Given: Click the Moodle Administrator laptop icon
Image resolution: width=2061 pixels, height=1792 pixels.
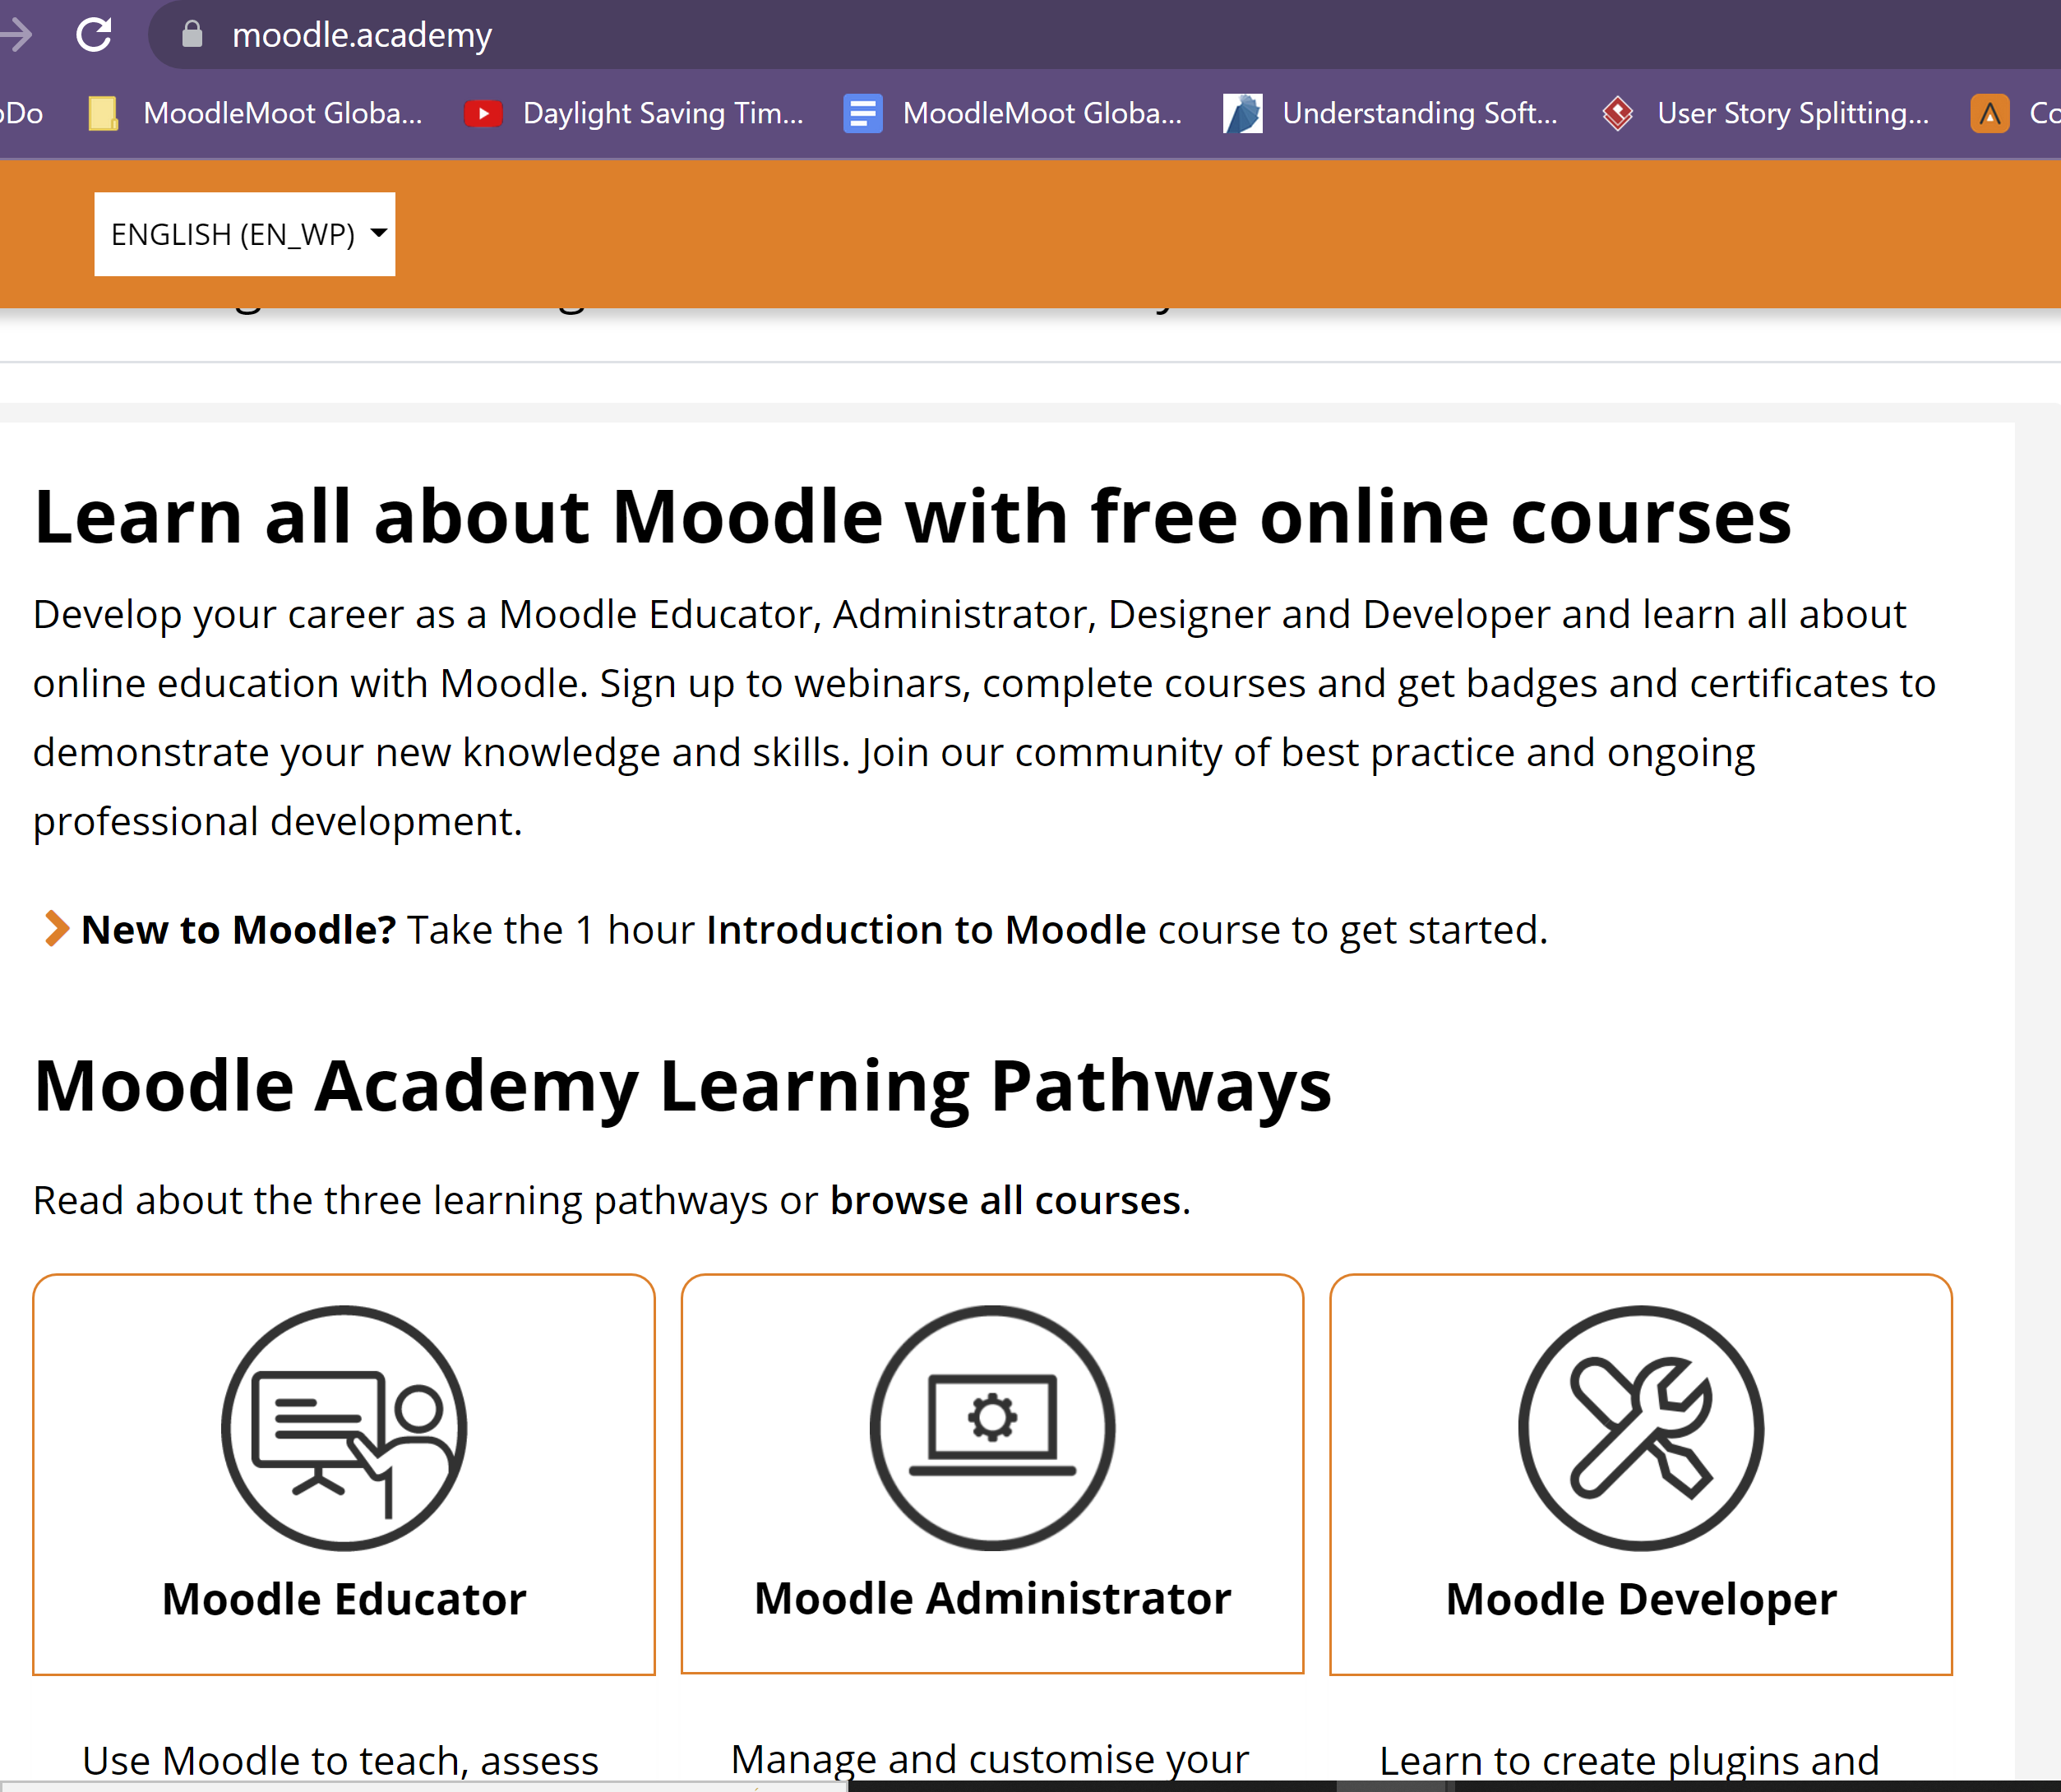Looking at the screenshot, I should click(x=992, y=1428).
